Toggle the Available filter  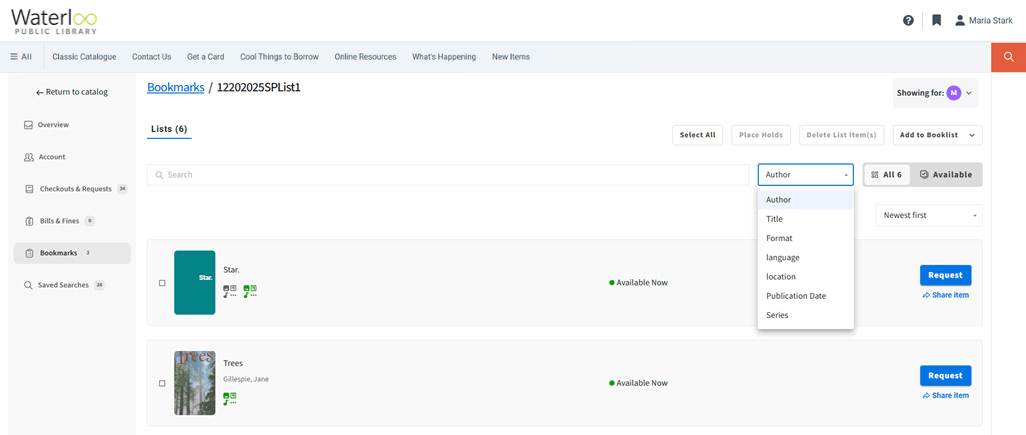coord(946,175)
